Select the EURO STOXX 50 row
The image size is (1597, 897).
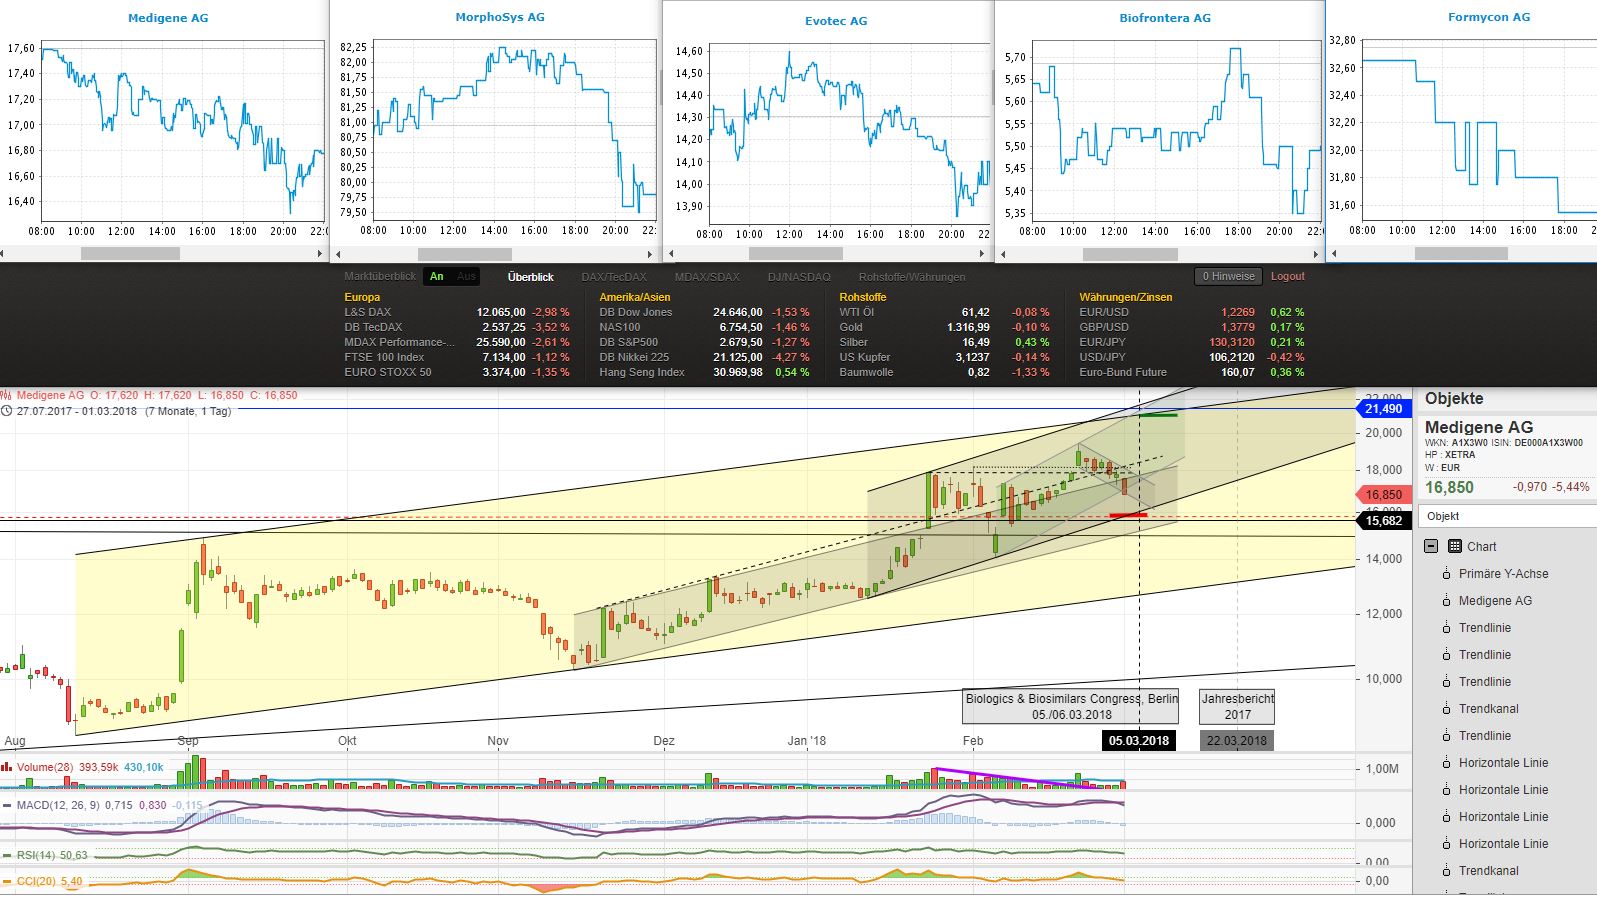457,372
